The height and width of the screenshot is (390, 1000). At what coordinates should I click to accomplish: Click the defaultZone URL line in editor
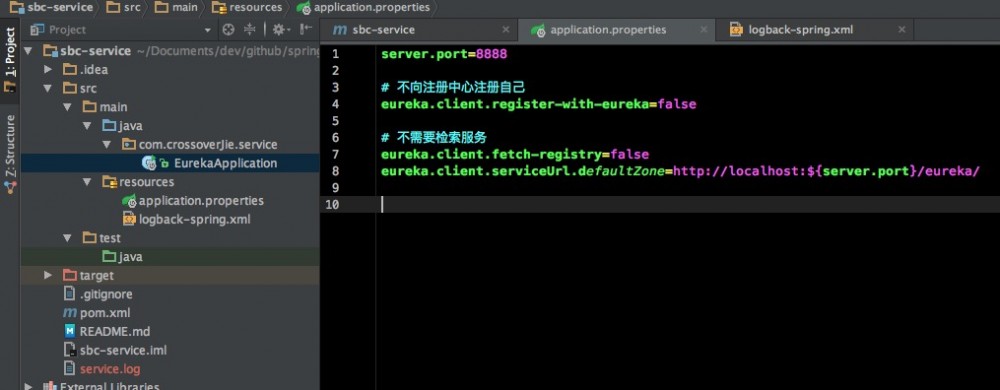click(679, 171)
